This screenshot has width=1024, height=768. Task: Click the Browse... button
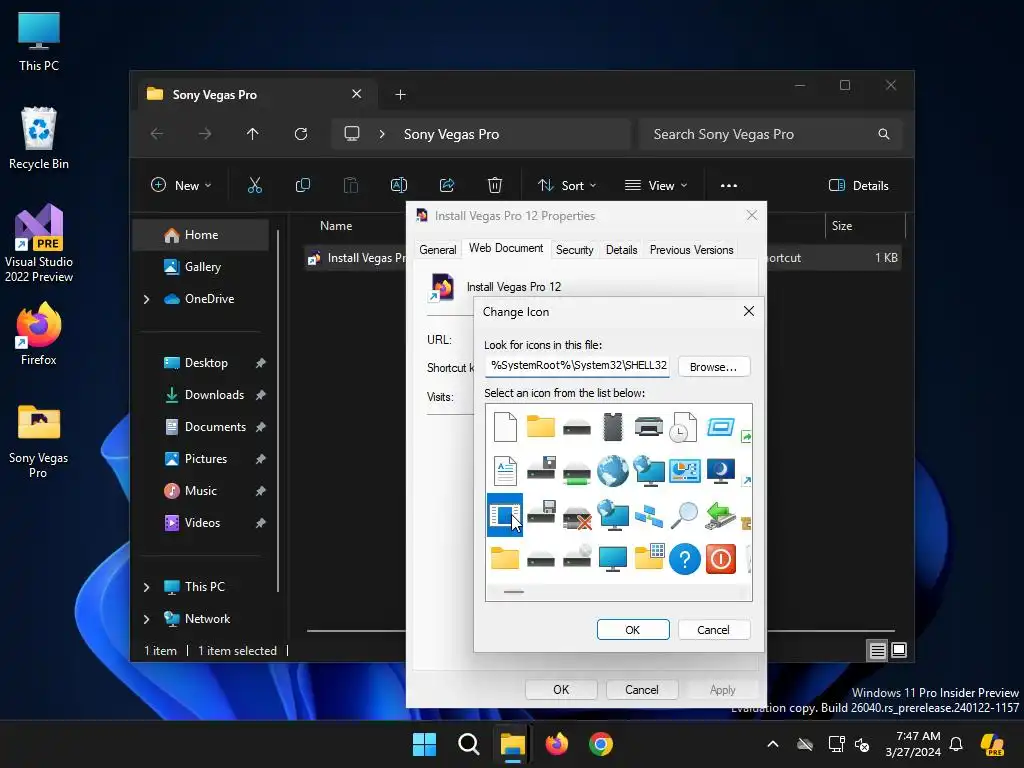point(714,366)
